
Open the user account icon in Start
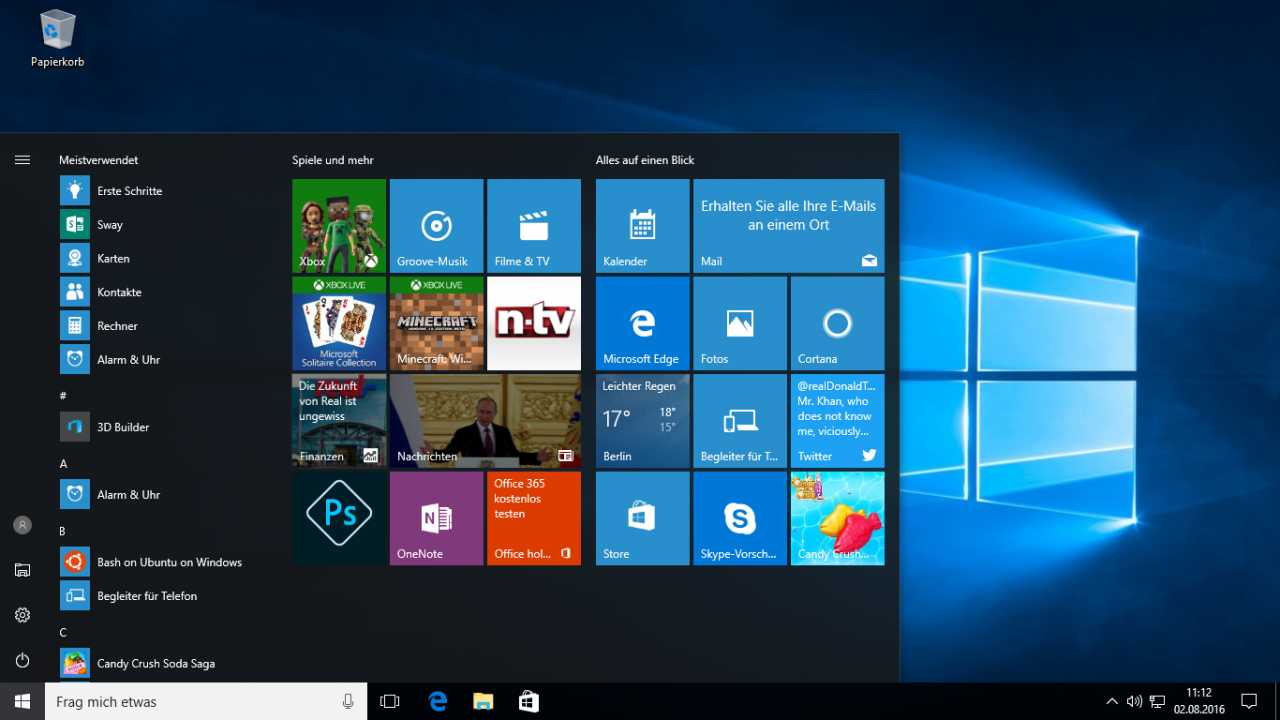point(22,525)
